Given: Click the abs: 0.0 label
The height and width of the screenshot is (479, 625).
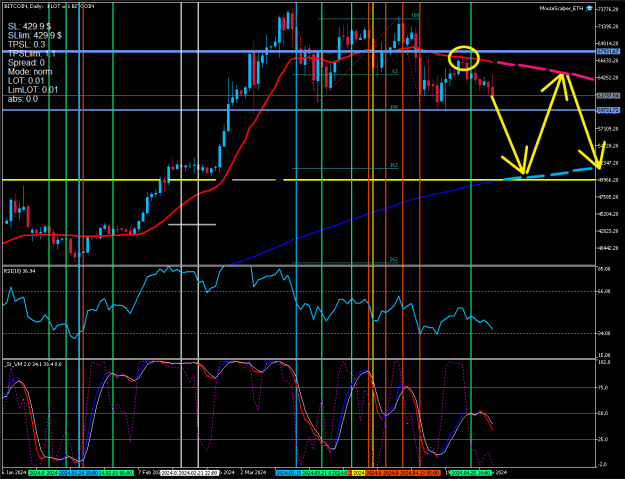Looking at the screenshot, I should pos(23,99).
